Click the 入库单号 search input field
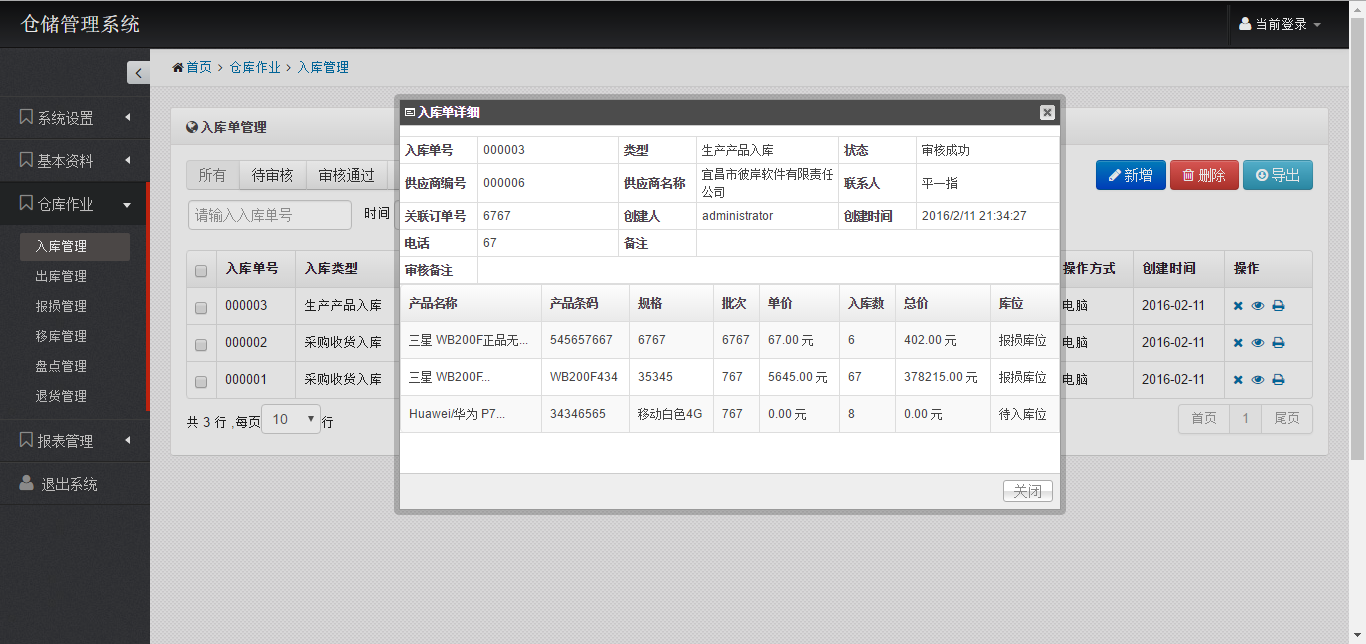The width and height of the screenshot is (1366, 644). (268, 214)
